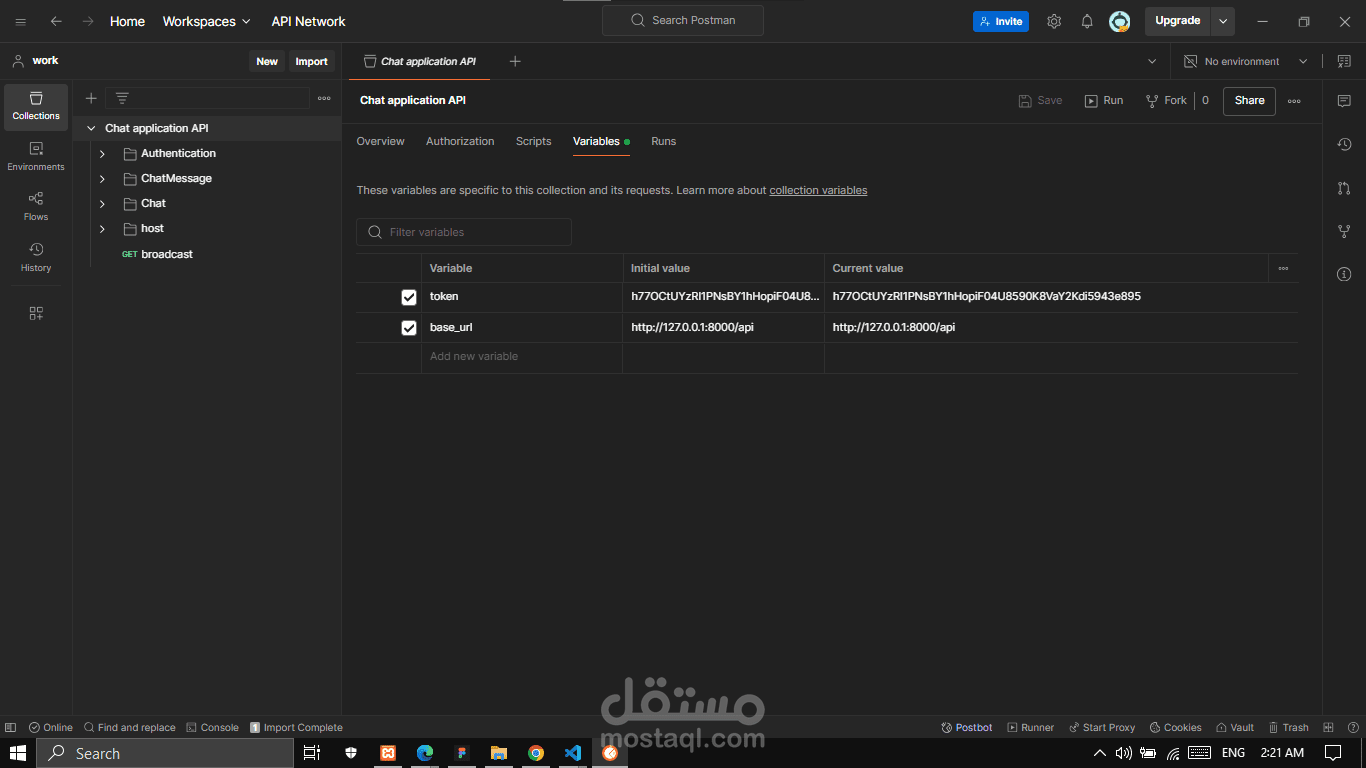Open notifications bell
This screenshot has height=768, width=1366.
1087,21
